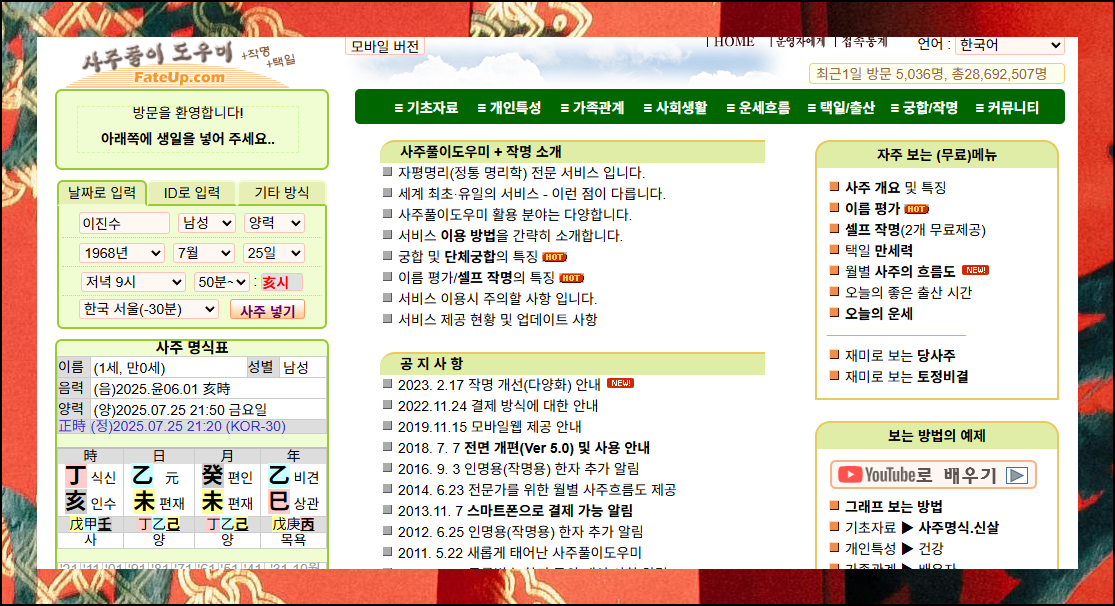Click the red 亥시 time field
Image resolution: width=1115 pixels, height=606 pixels.
click(x=281, y=282)
